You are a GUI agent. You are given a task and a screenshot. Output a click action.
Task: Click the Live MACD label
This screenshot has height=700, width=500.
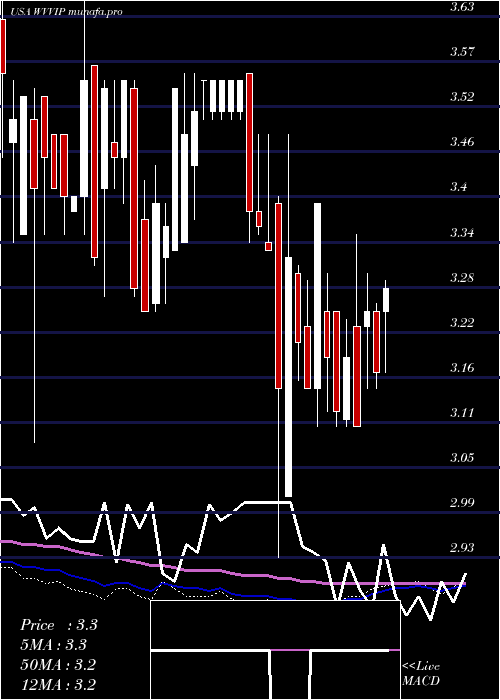[x=421, y=673]
